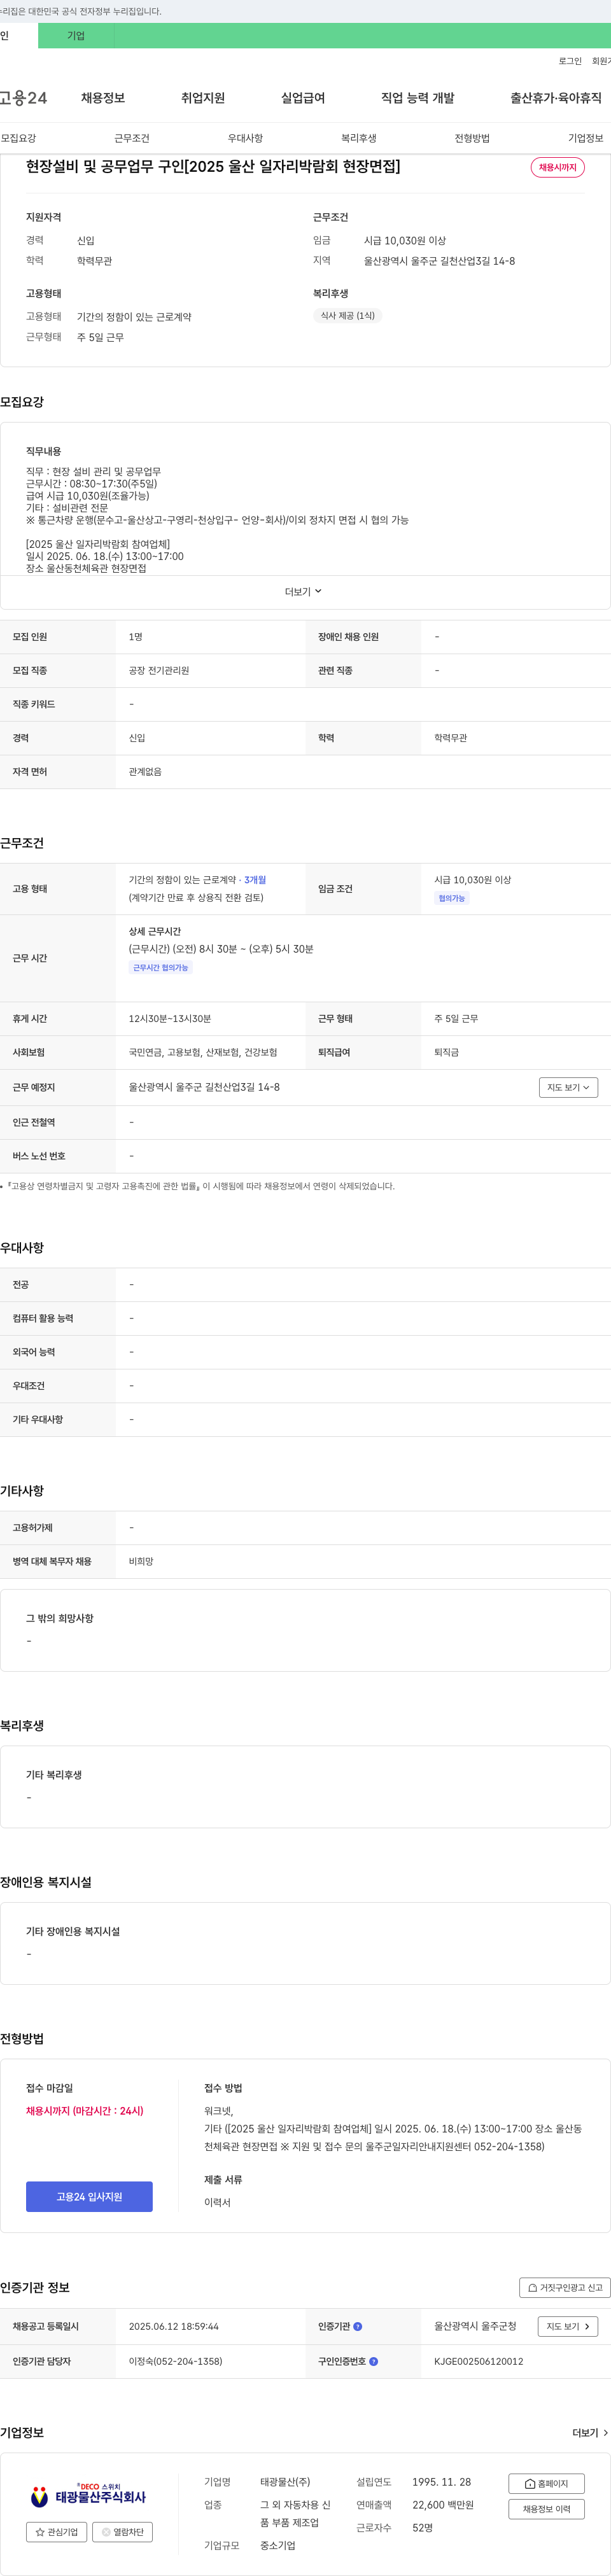Screen dimensions: 611x2576
Task: Open 더보기 in 기업정보 section
Action: (x=590, y=2433)
